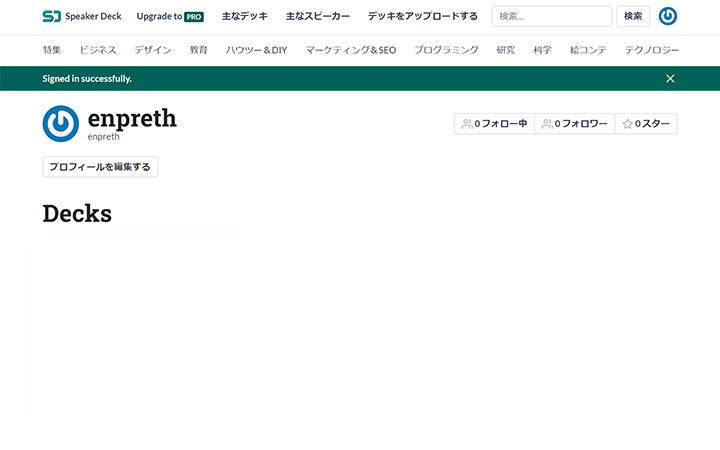Open the プログラミング category
The width and height of the screenshot is (720, 450).
click(x=446, y=50)
